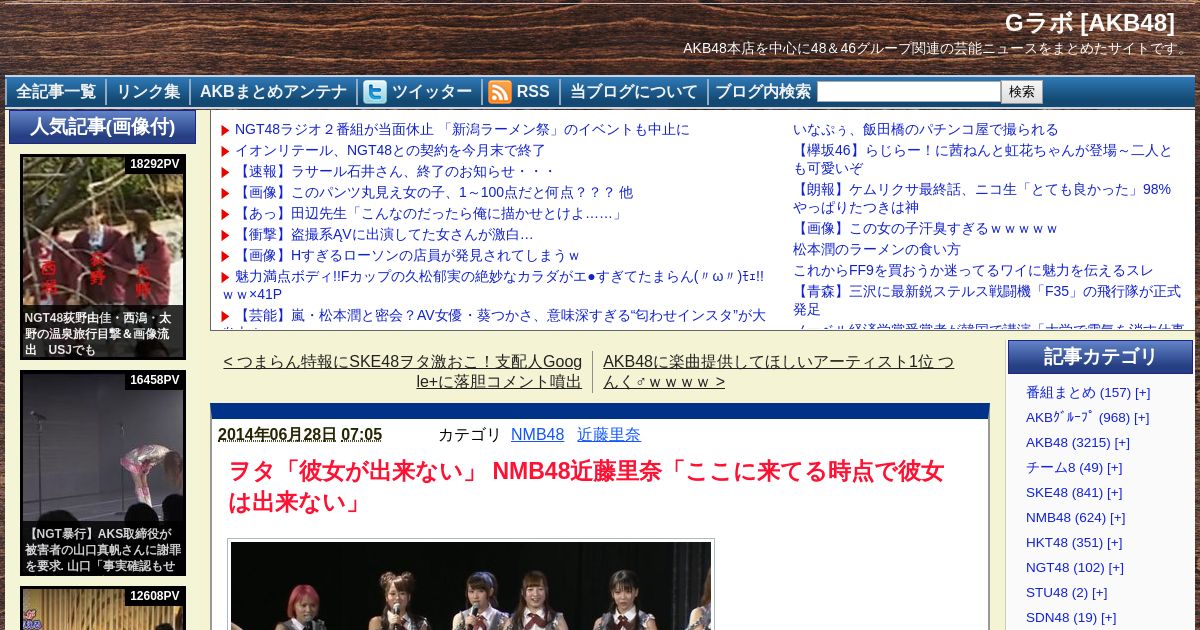Open SKE48 (841) category
Viewport: 1200px width, 630px height.
1065,492
